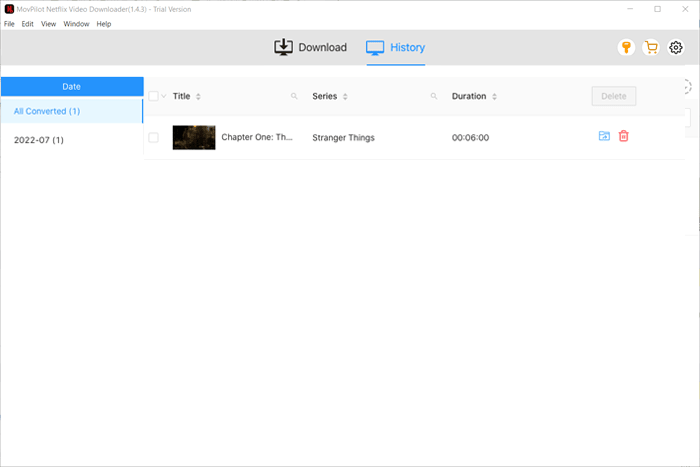
Task: Click the Title column header label
Action: [x=181, y=96]
